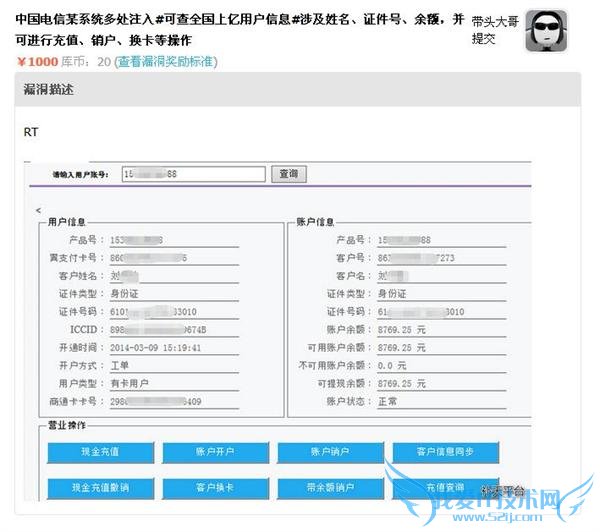Click the 账户销户 button
600x532 pixels.
click(x=330, y=452)
